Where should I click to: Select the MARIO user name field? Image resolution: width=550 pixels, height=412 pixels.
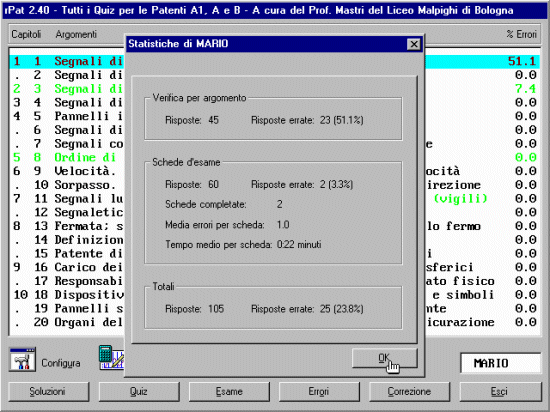501,363
